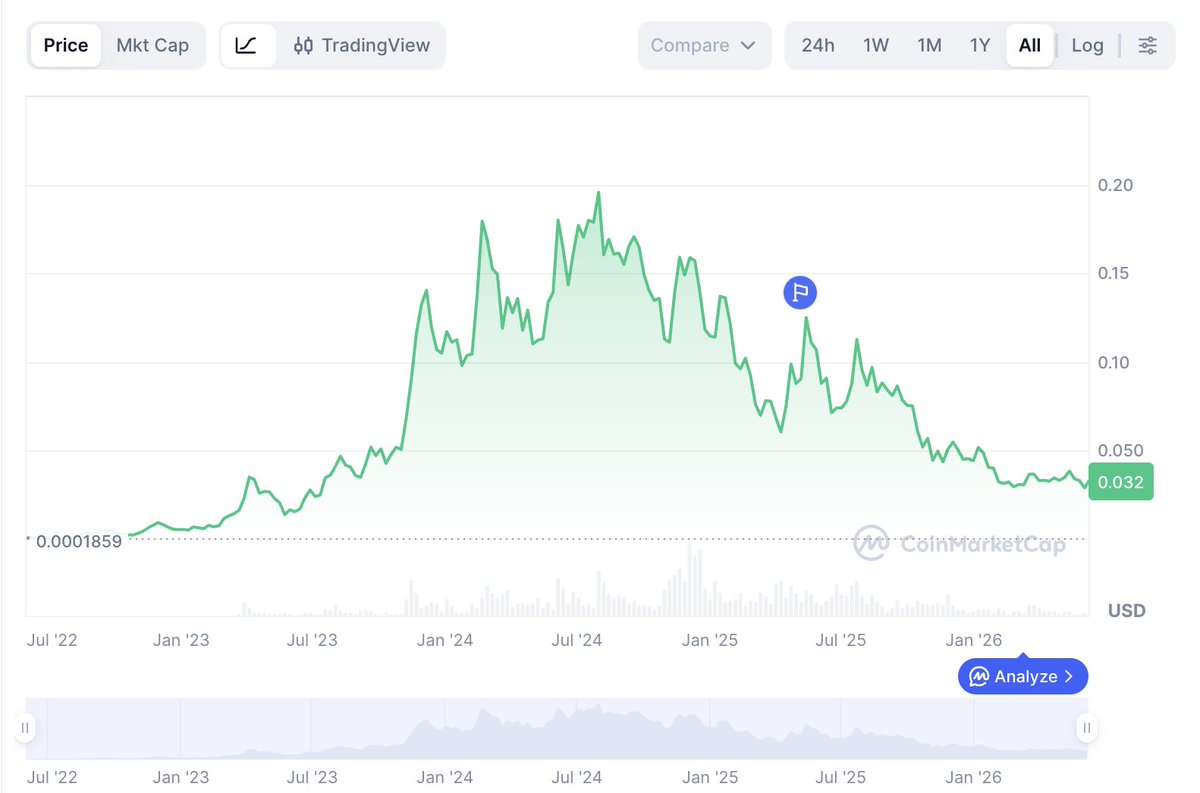This screenshot has height=793, width=1200.
Task: Click Jul '24 on main chart axis
Action: (577, 640)
